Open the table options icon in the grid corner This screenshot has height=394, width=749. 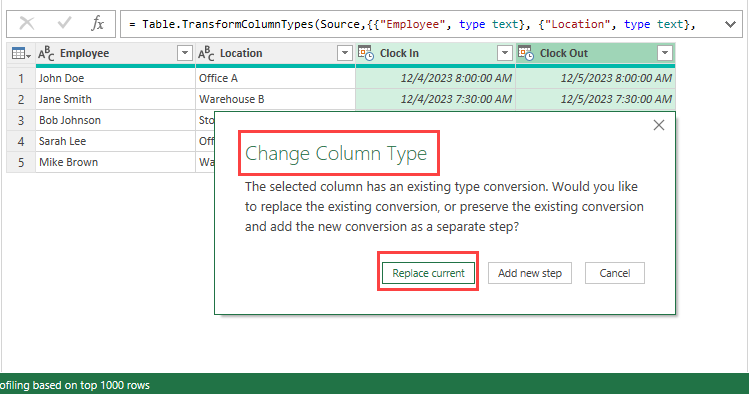tap(21, 53)
